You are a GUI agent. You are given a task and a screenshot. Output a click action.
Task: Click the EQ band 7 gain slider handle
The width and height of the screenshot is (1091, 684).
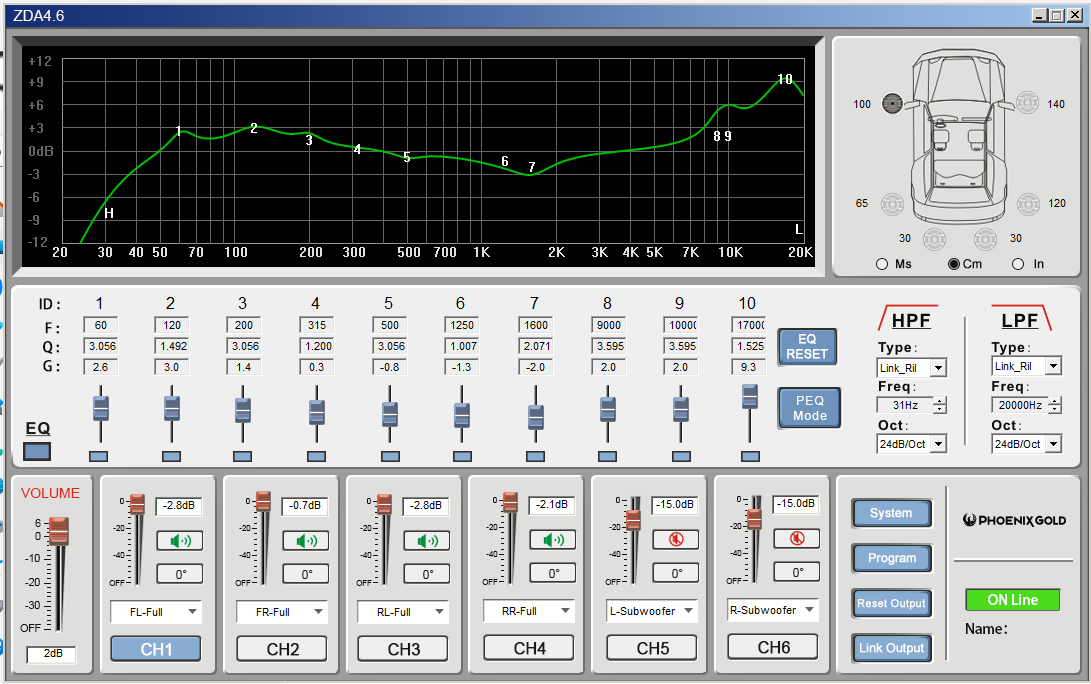535,417
